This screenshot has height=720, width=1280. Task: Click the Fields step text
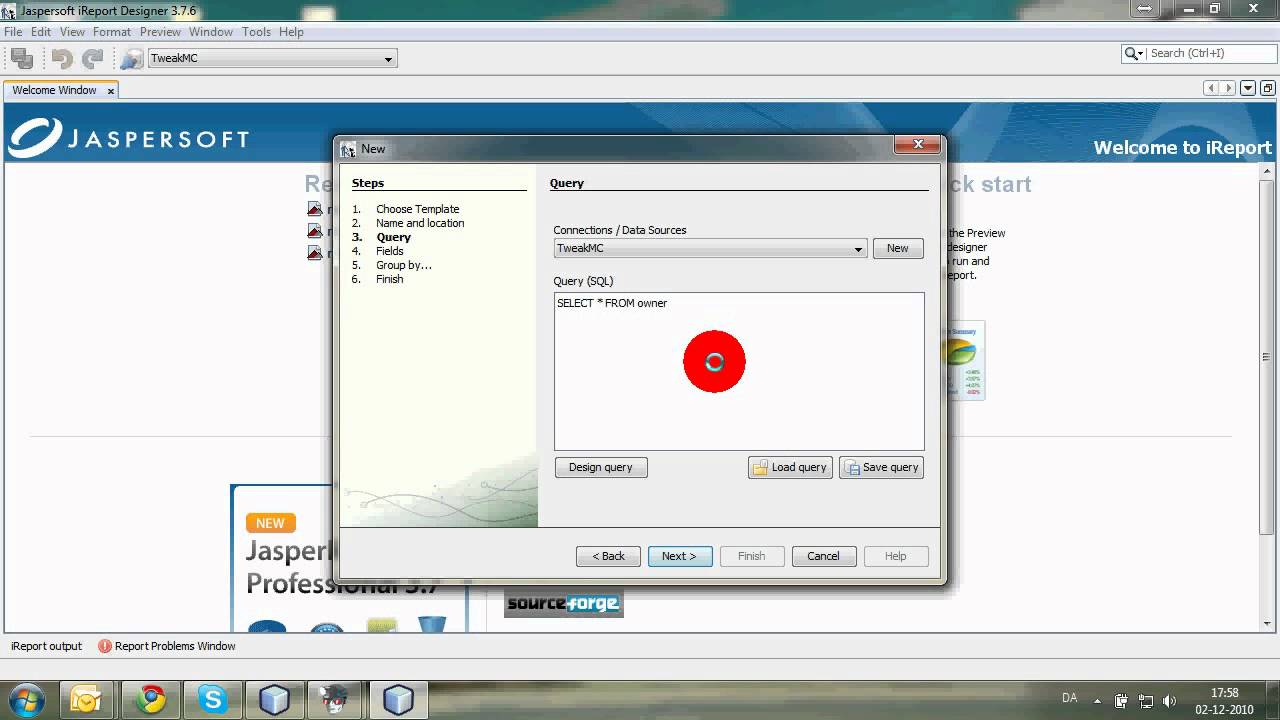click(x=390, y=251)
